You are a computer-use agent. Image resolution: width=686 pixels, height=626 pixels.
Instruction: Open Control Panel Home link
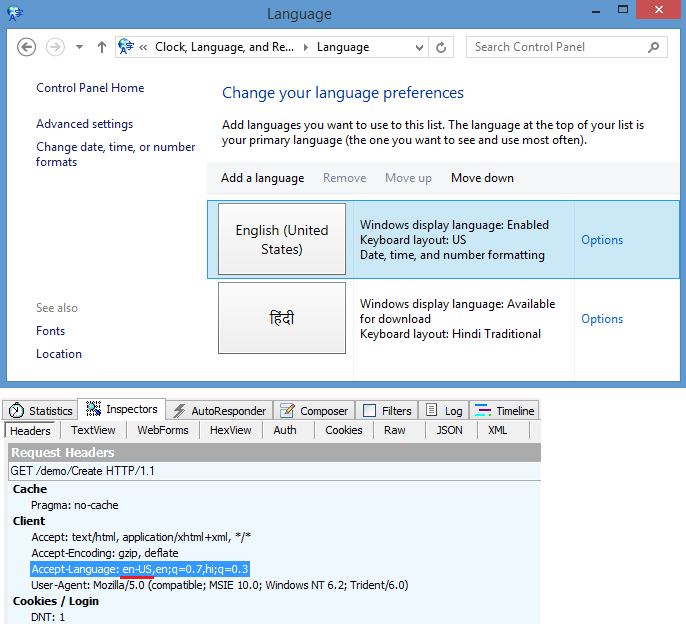click(x=90, y=88)
